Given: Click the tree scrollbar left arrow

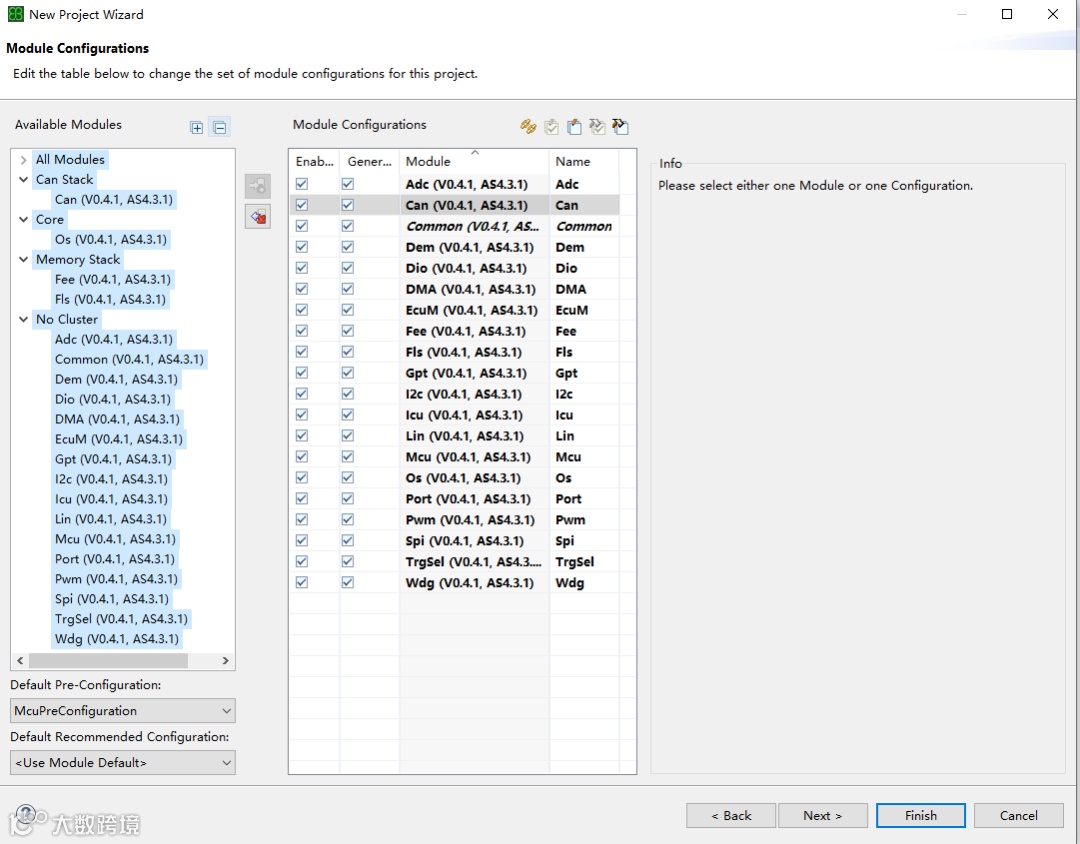Looking at the screenshot, I should [x=20, y=661].
